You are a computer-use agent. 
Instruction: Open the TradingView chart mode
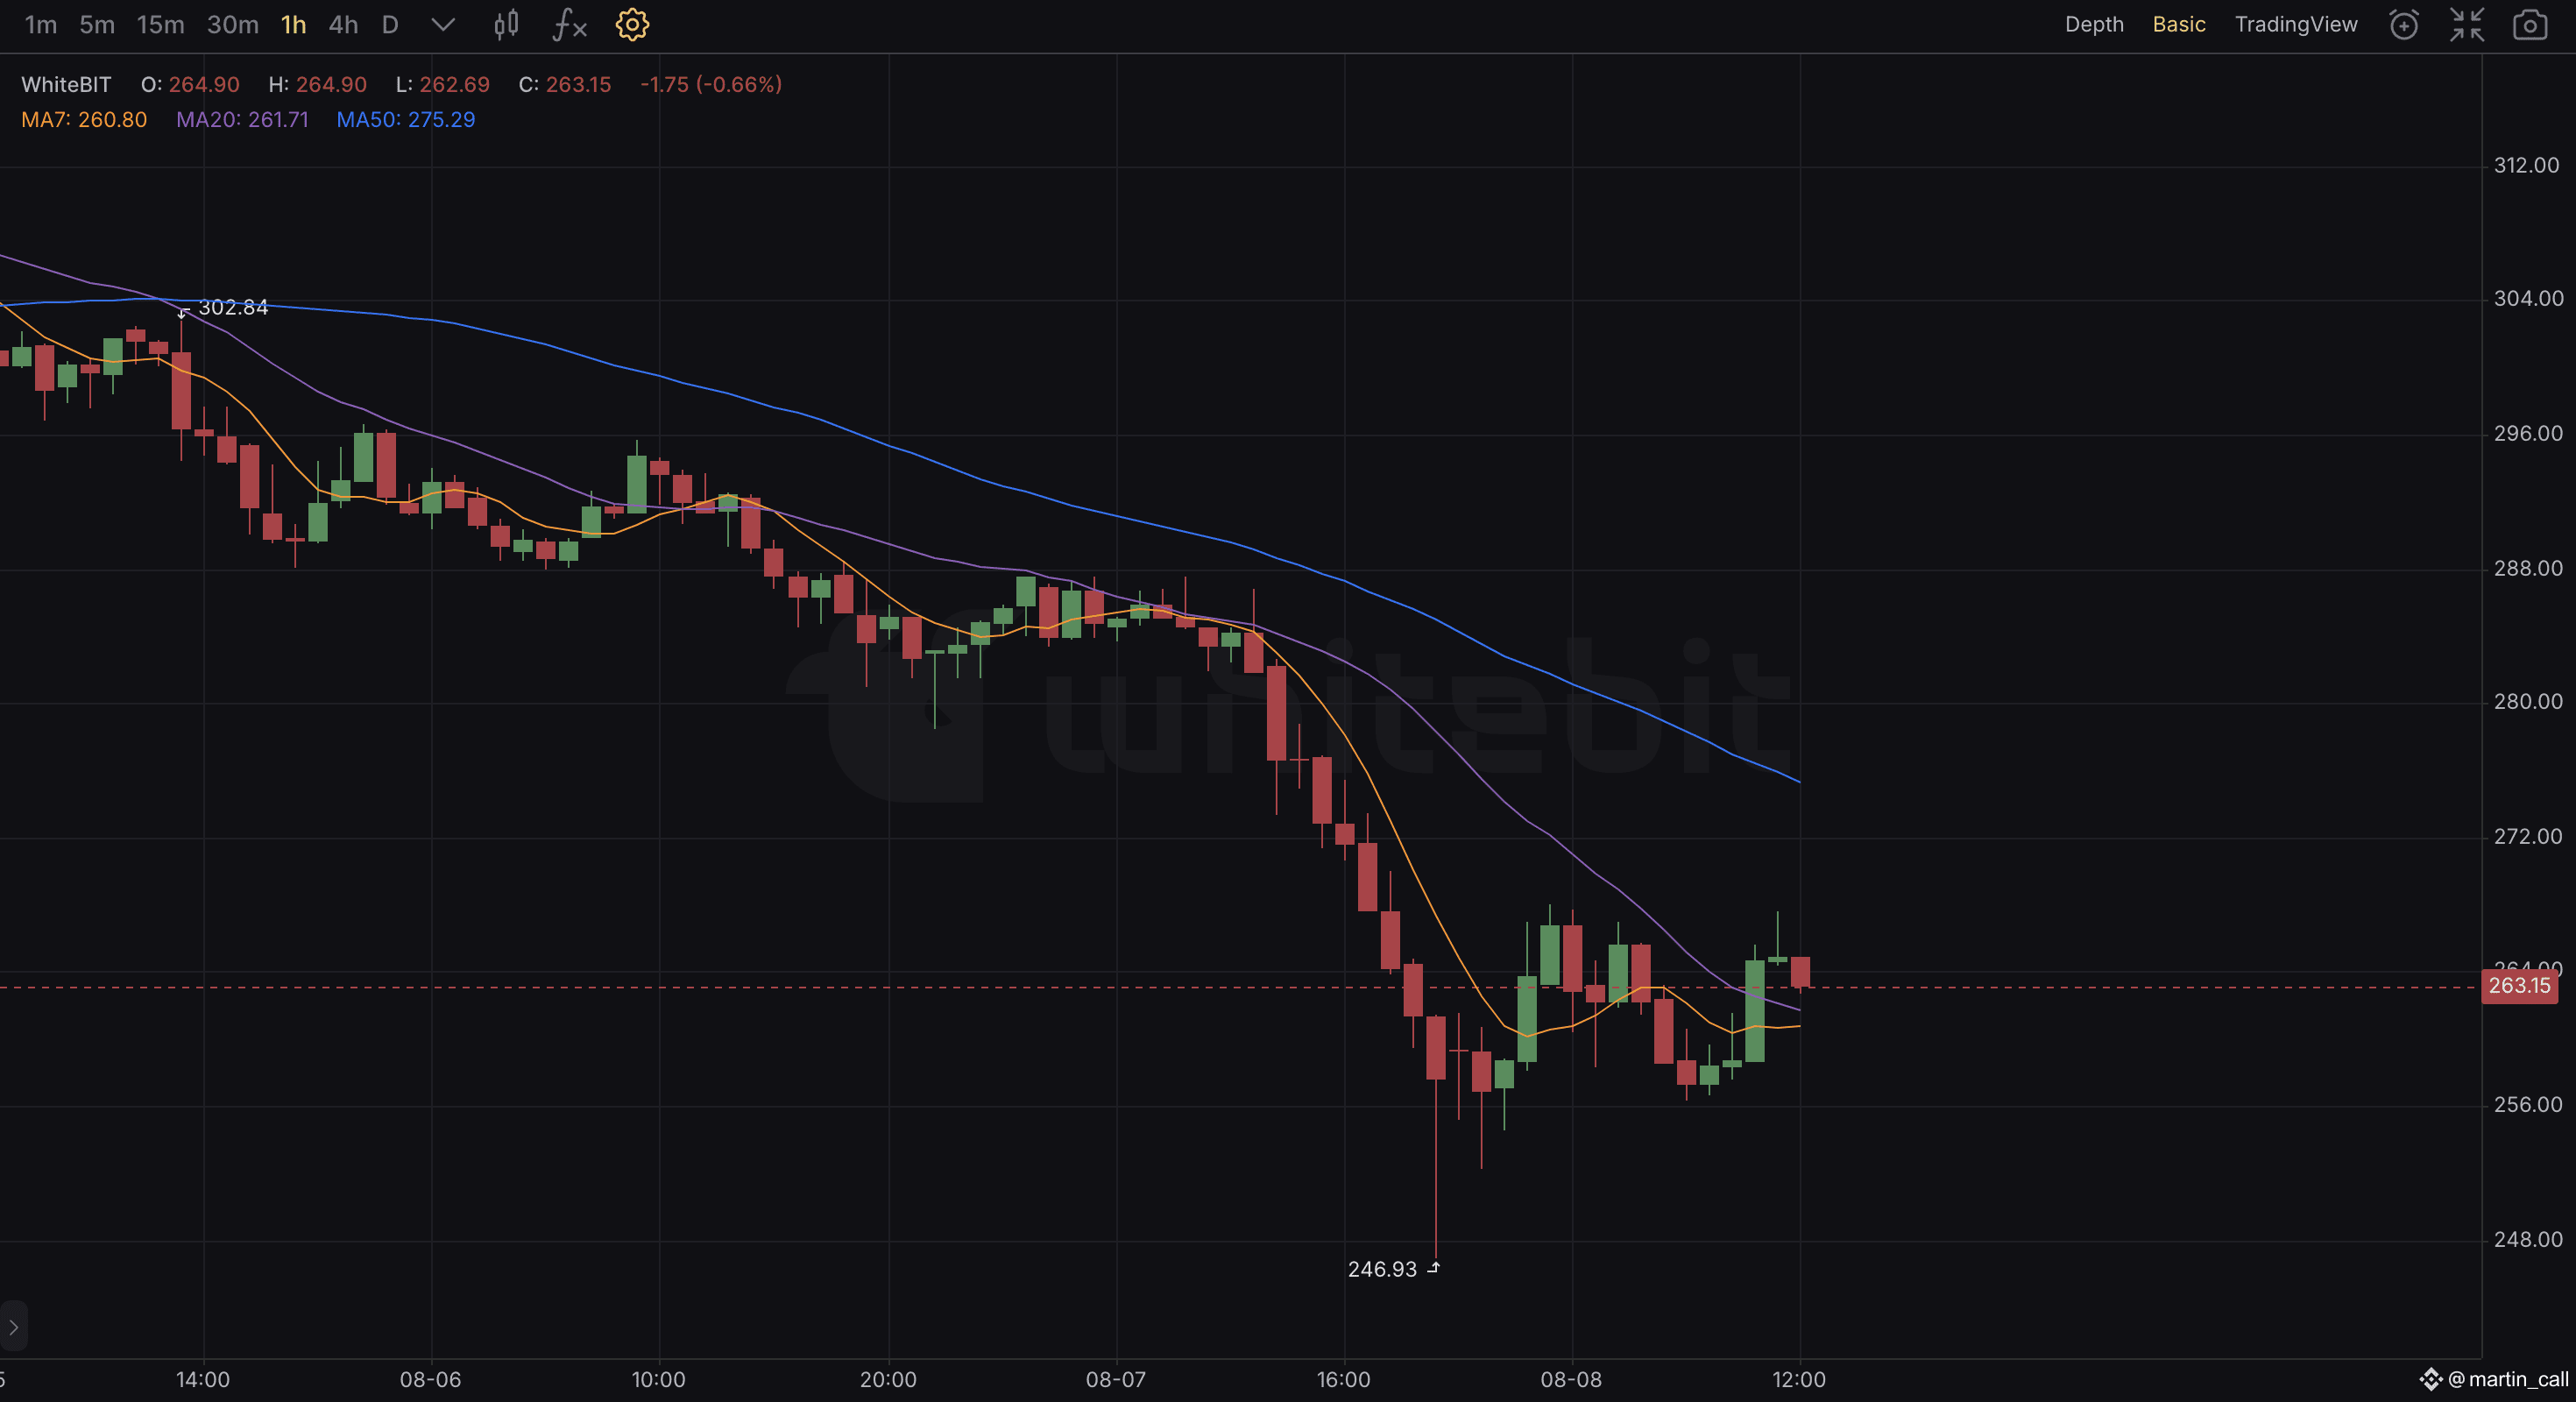tap(2296, 24)
